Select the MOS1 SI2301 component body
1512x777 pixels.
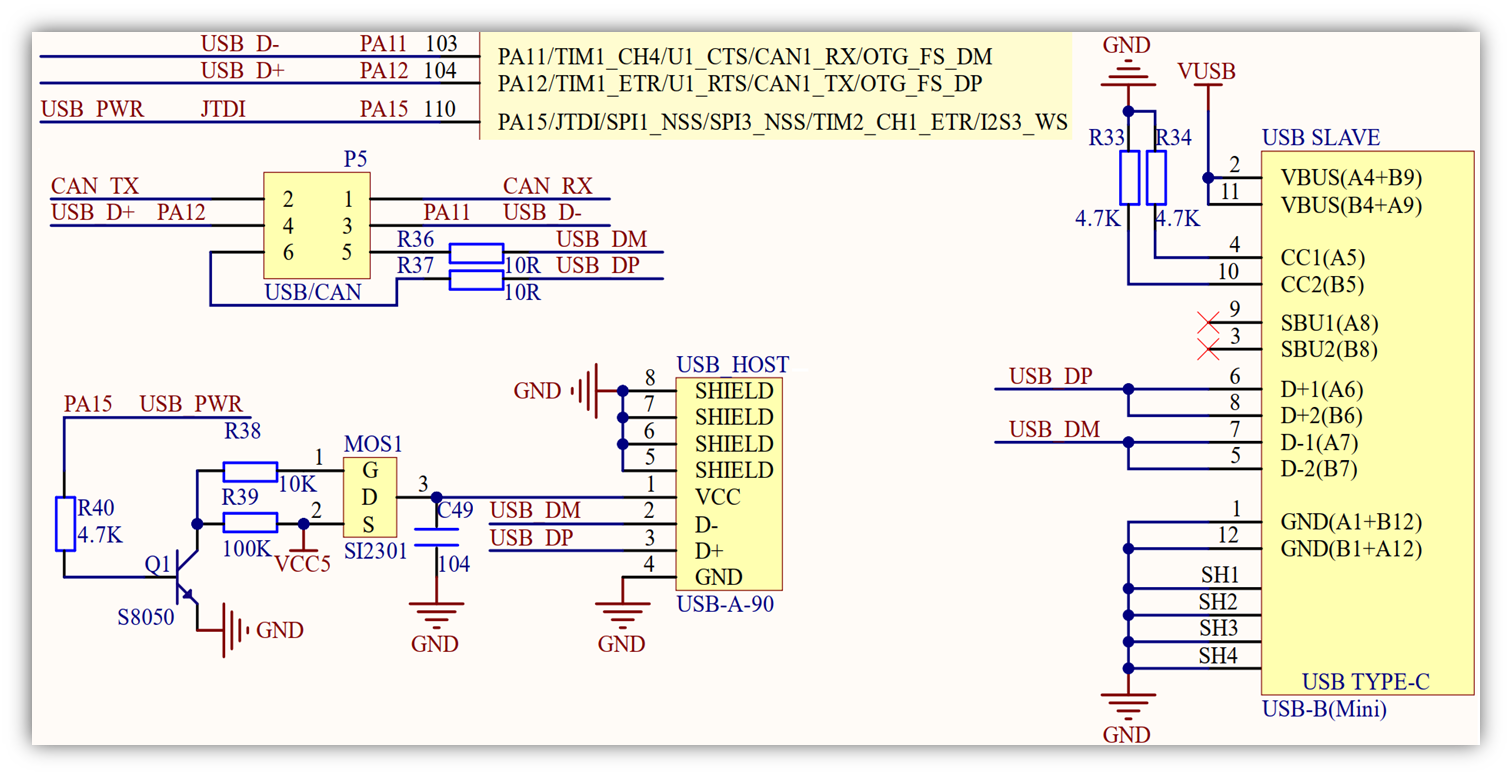click(370, 497)
